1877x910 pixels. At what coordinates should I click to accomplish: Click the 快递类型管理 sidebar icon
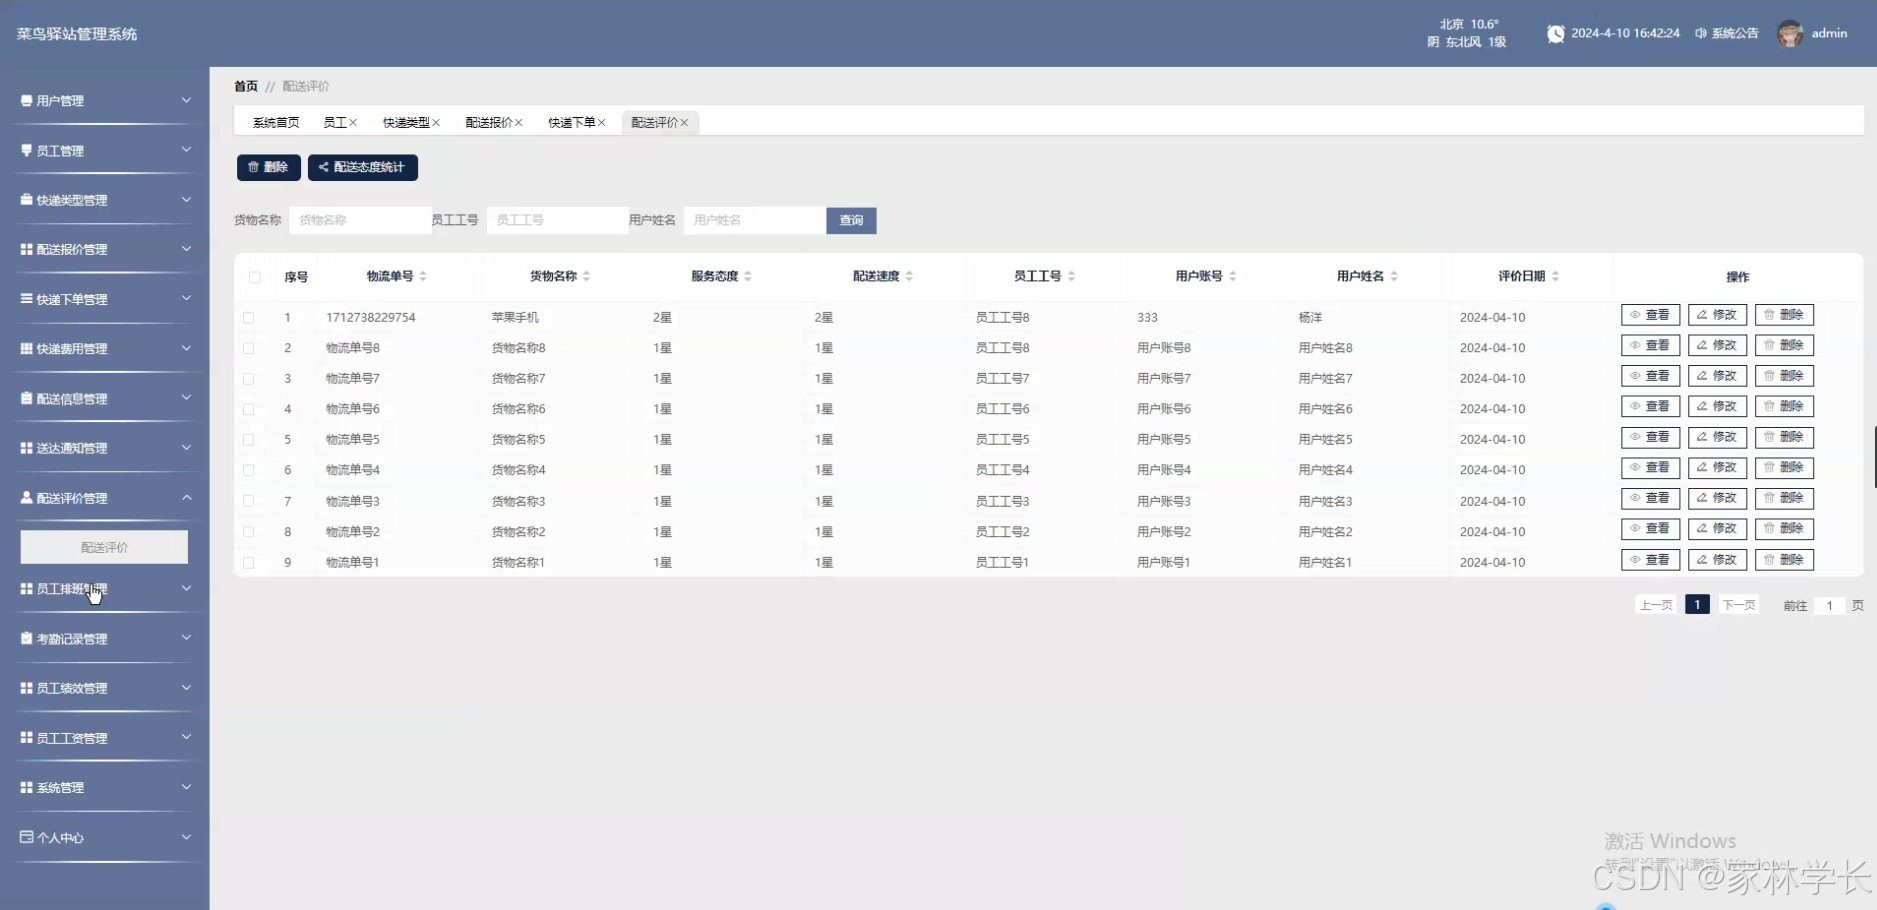[x=27, y=200]
